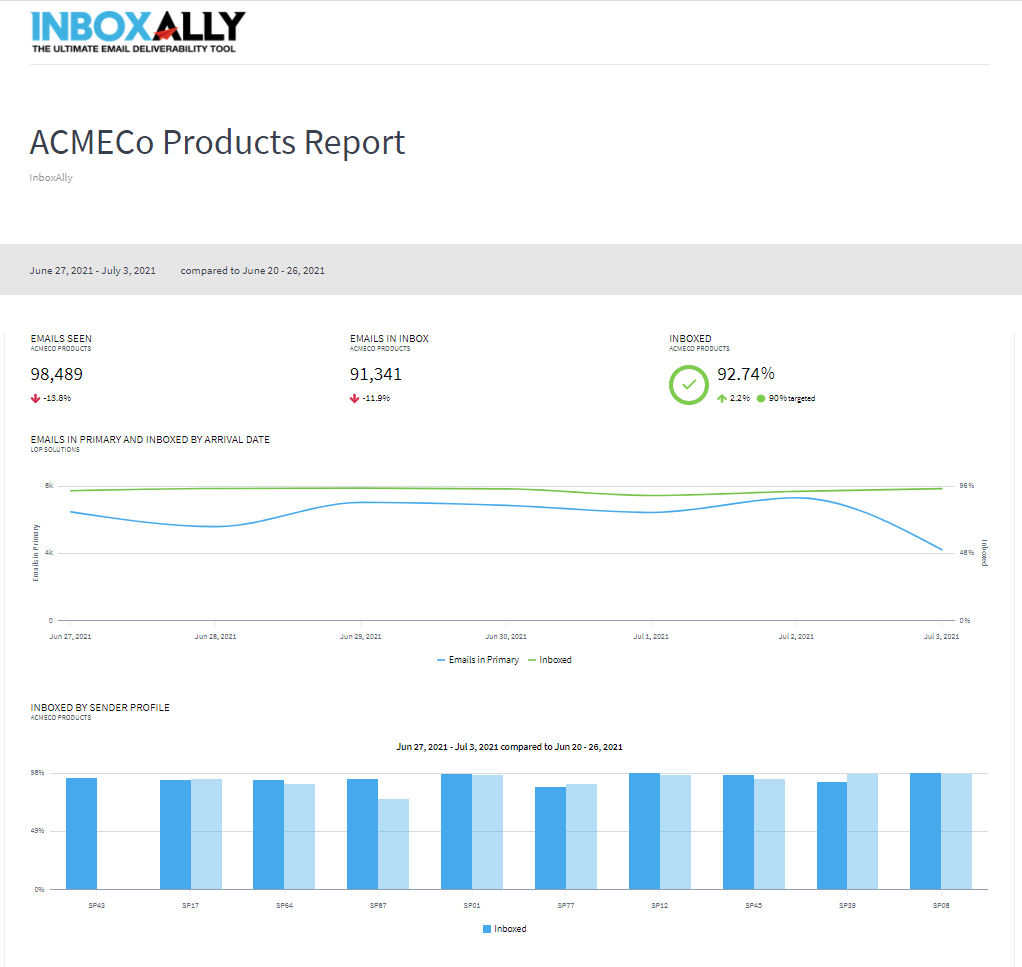This screenshot has height=967, width=1022.
Task: Click the green dot beside 90% targeted
Action: click(x=761, y=398)
